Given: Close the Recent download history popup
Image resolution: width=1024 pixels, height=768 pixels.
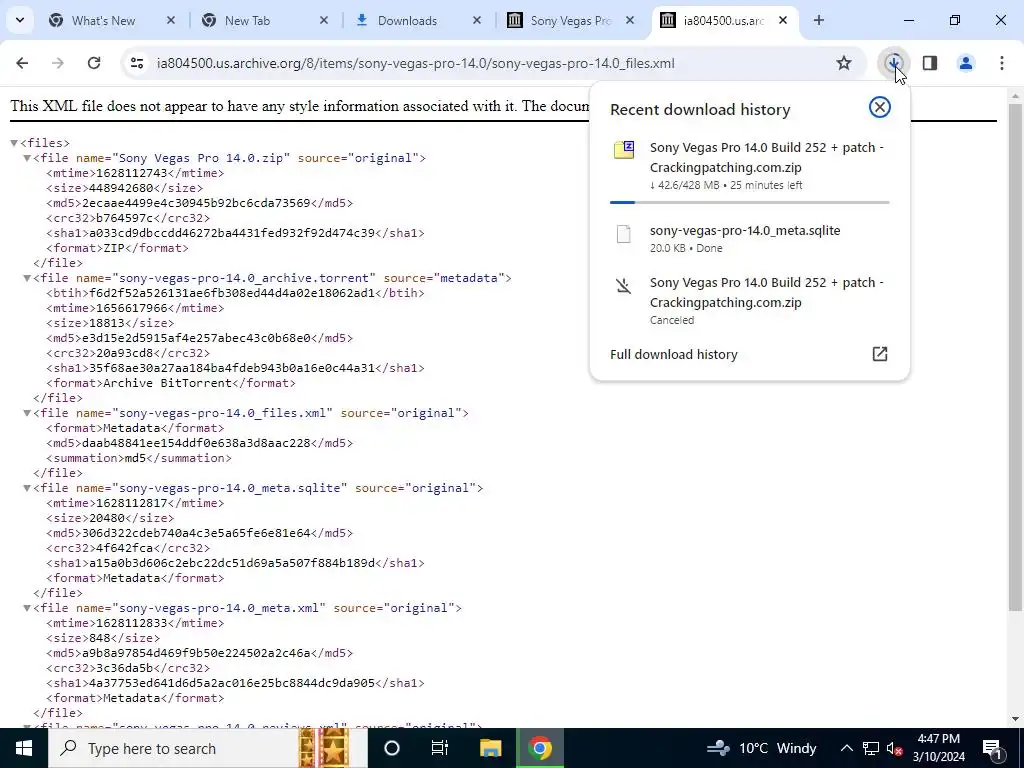Looking at the screenshot, I should pyautogui.click(x=880, y=107).
